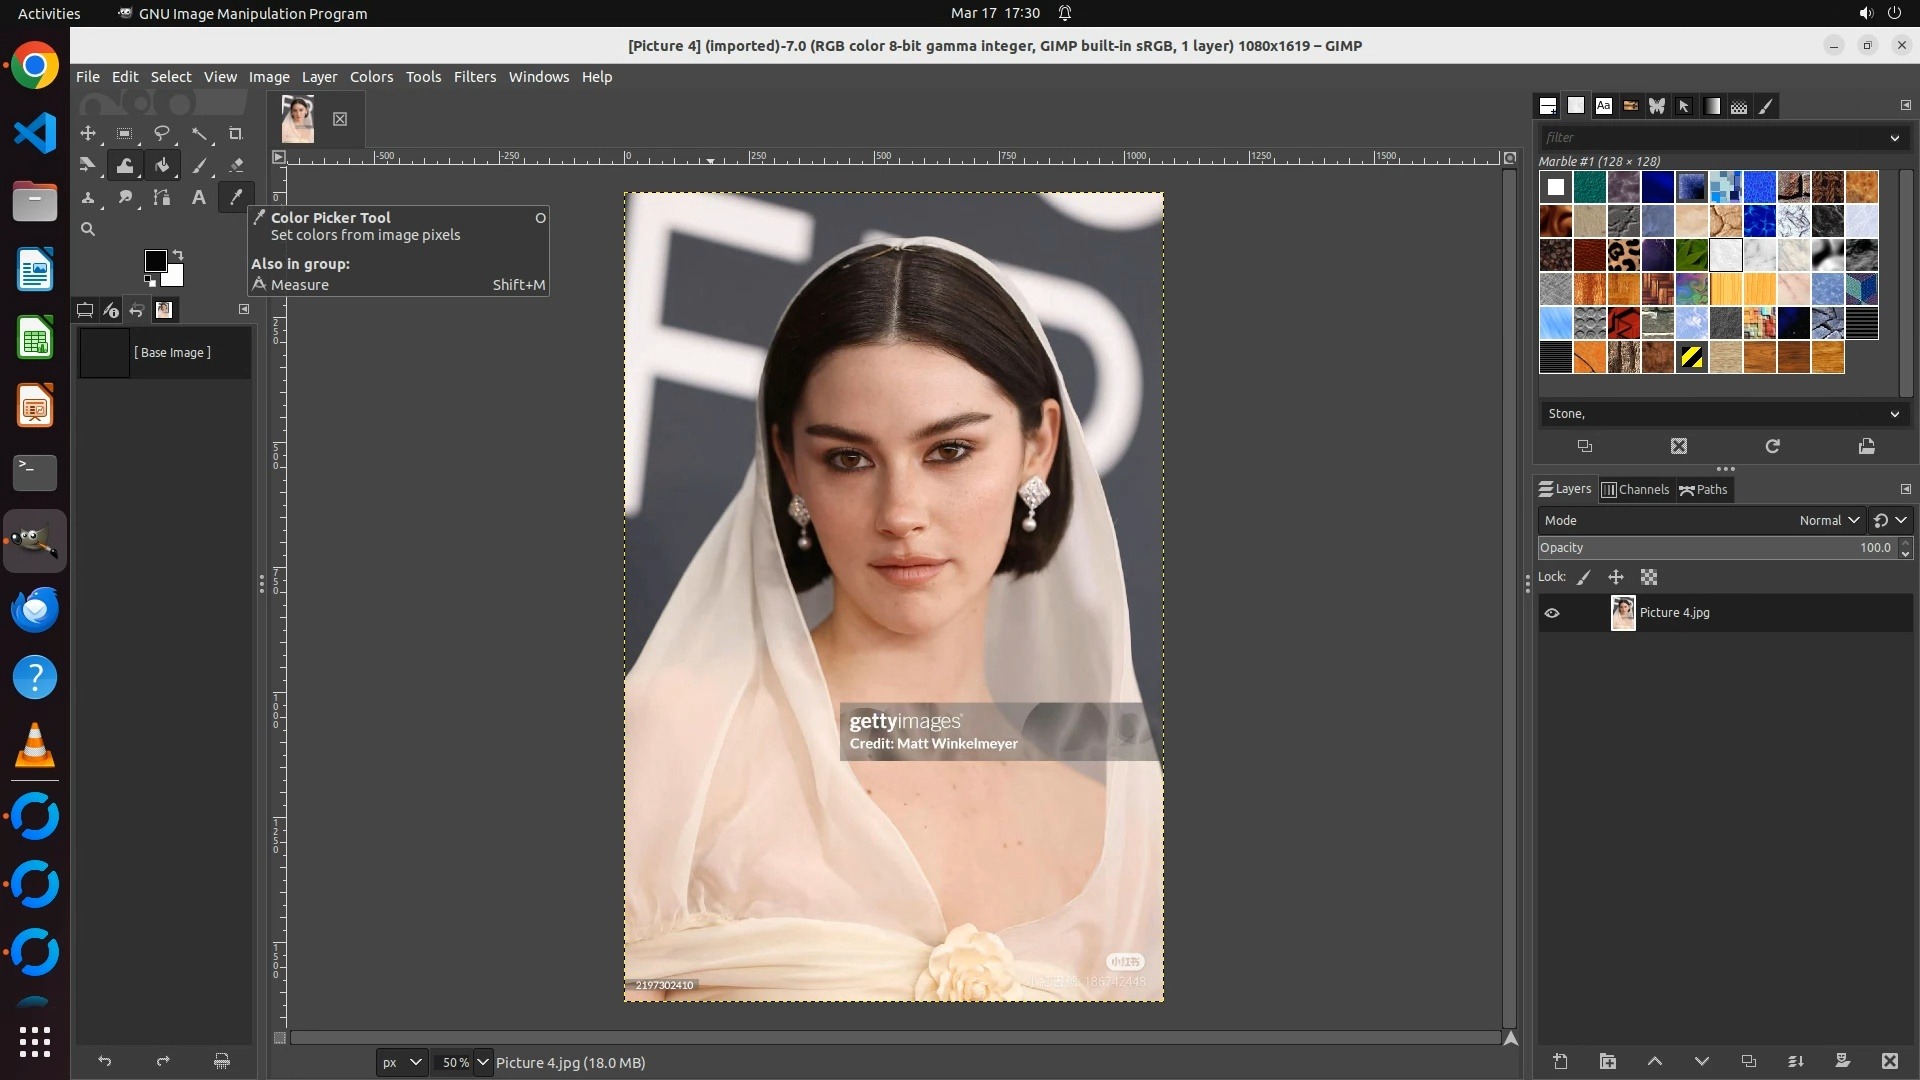This screenshot has width=1920, height=1080.
Task: Select the Free Select lasso tool
Action: tap(161, 133)
